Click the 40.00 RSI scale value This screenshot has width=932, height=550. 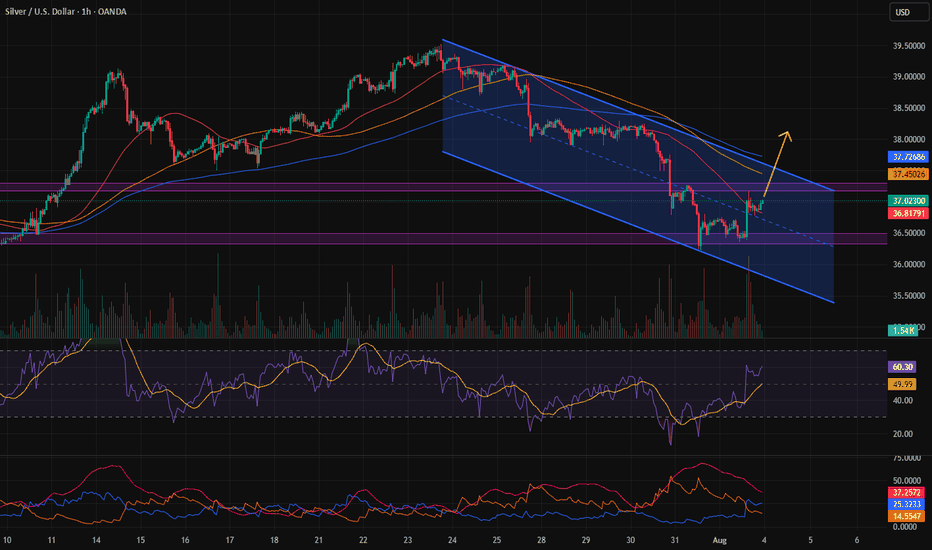tap(902, 400)
